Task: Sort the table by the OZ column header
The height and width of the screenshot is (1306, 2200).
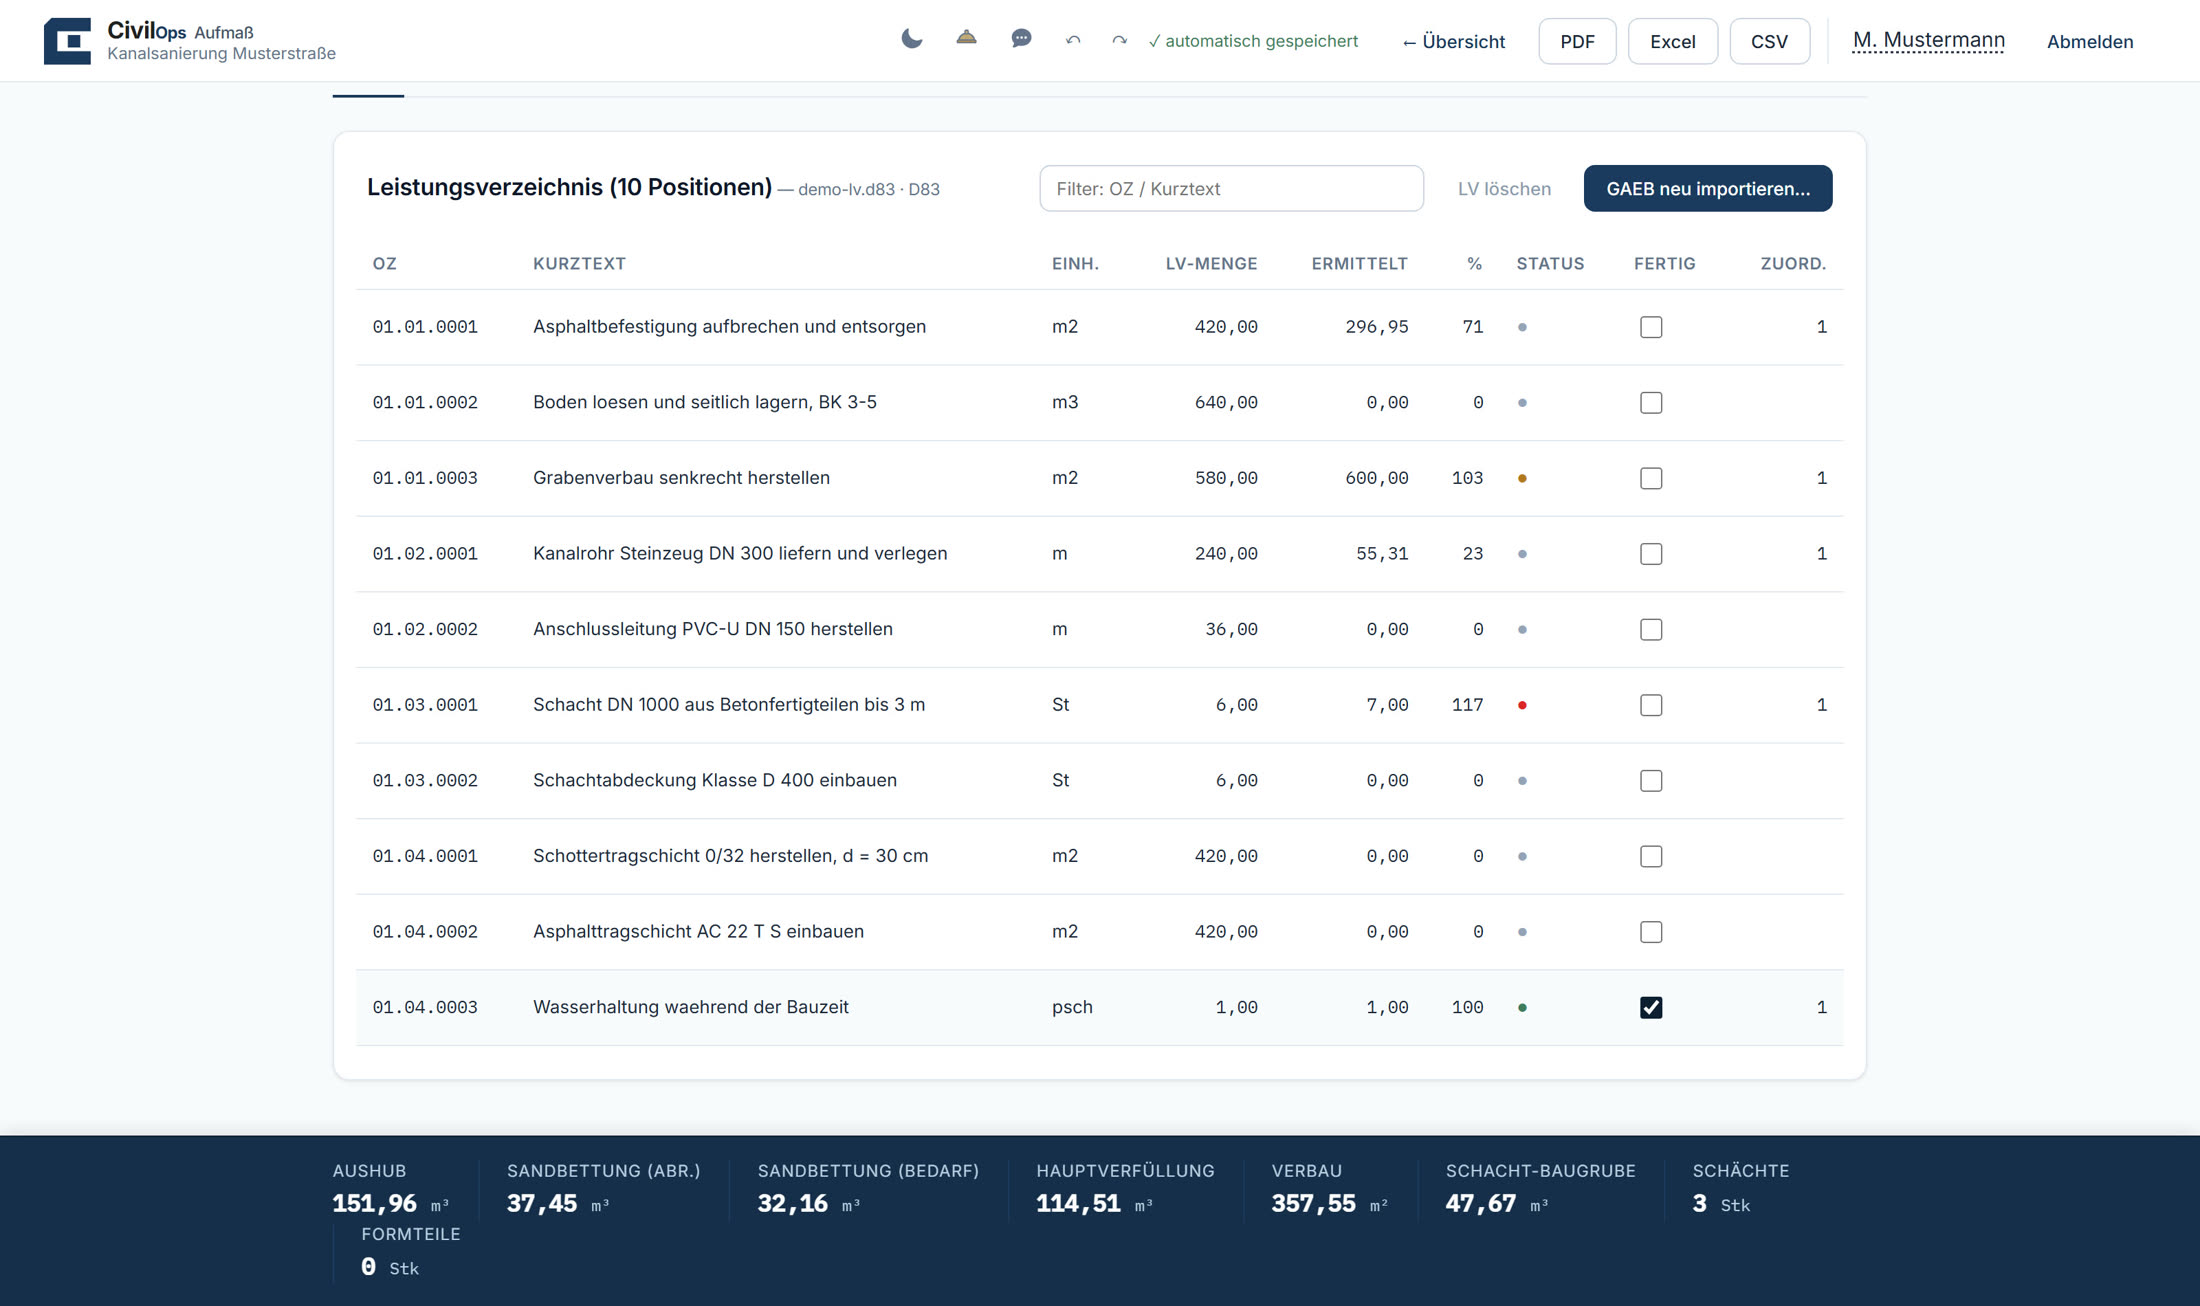Action: tap(384, 264)
